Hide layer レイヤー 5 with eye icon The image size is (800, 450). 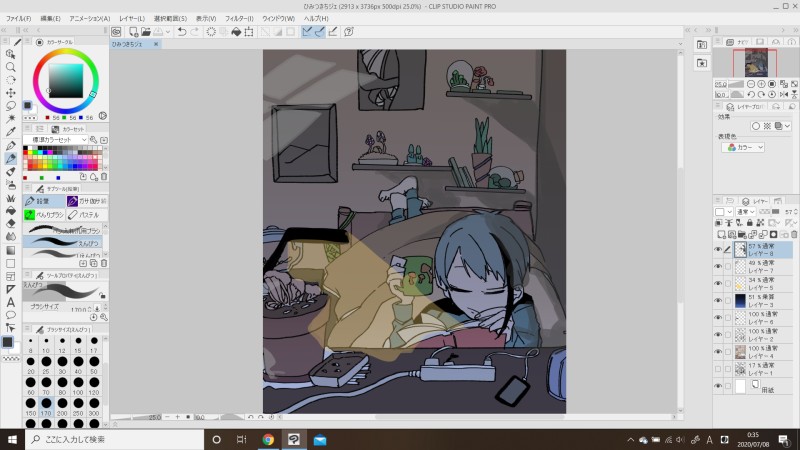(718, 284)
